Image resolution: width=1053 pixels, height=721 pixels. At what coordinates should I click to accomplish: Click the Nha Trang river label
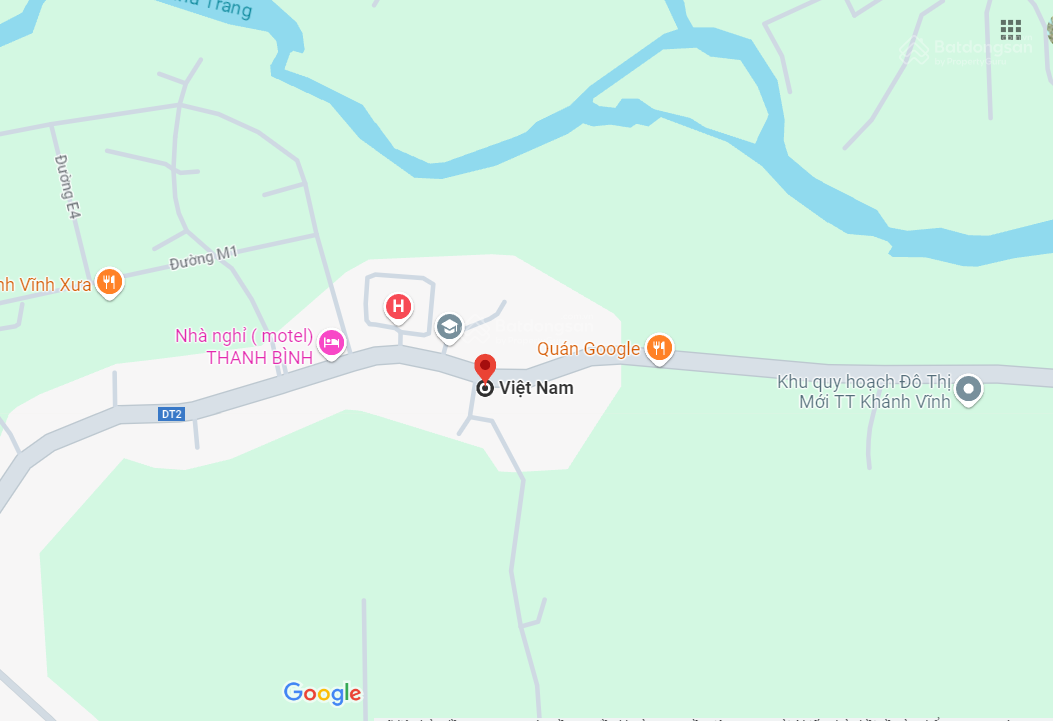point(216,7)
